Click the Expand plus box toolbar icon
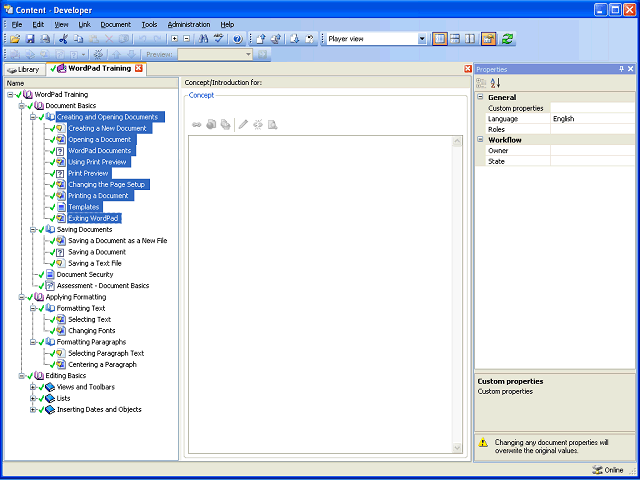The width and height of the screenshot is (640, 480). click(175, 39)
